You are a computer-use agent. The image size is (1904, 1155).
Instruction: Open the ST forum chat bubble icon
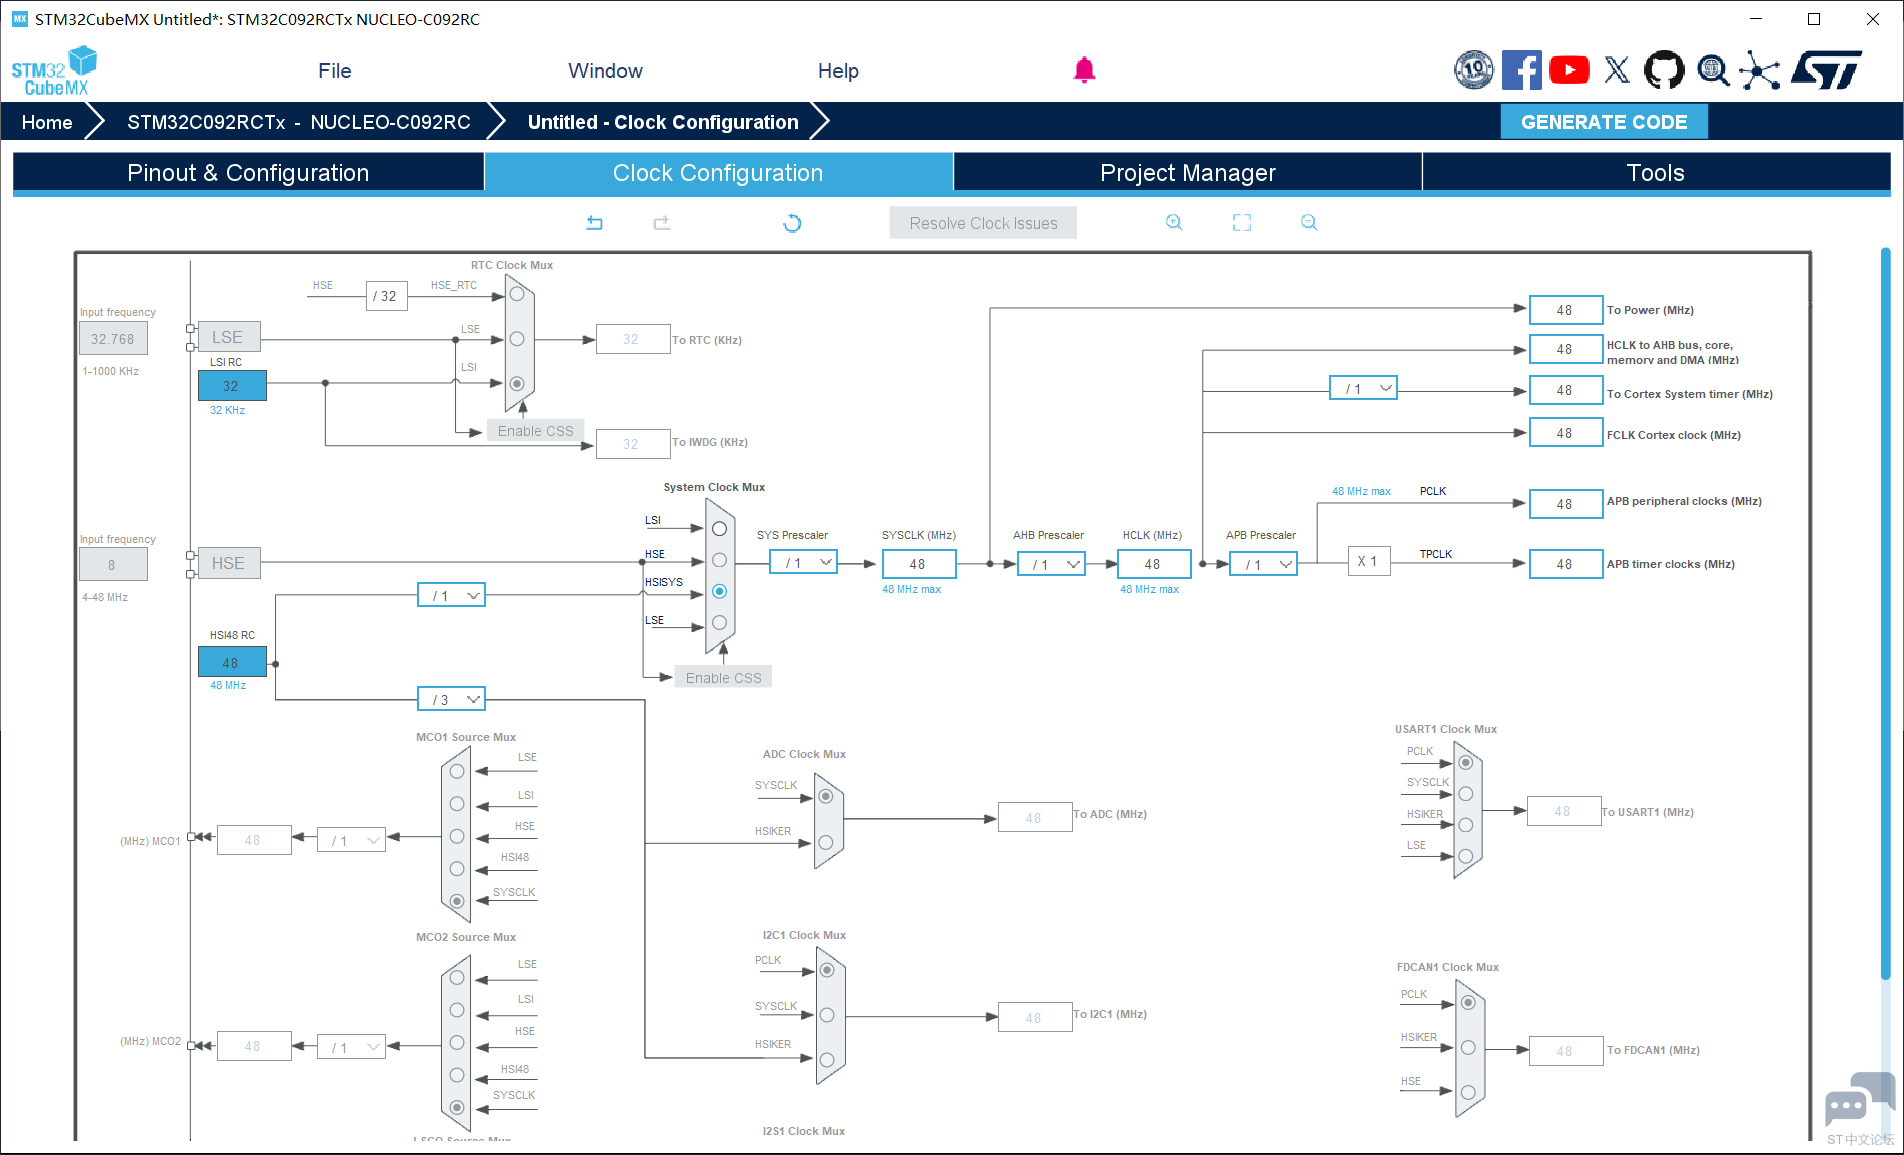click(1859, 1100)
